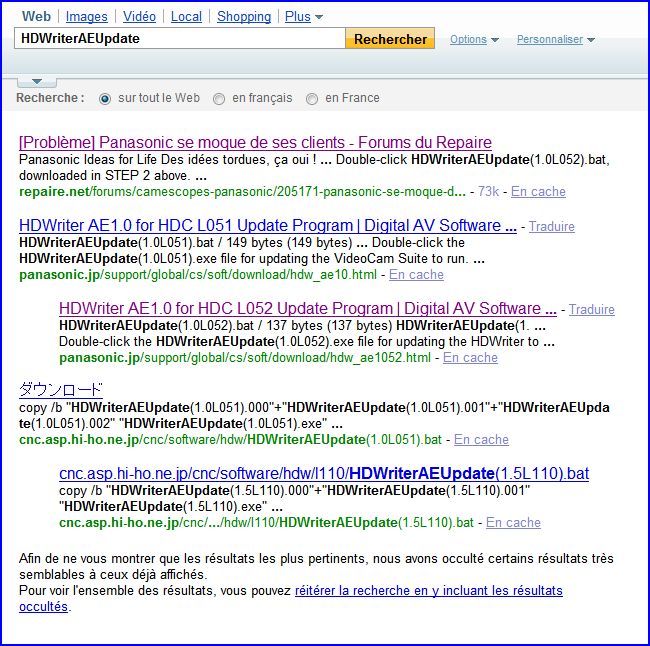The height and width of the screenshot is (646, 650).
Task: Open the Personnaliser dropdown
Action: tap(555, 39)
